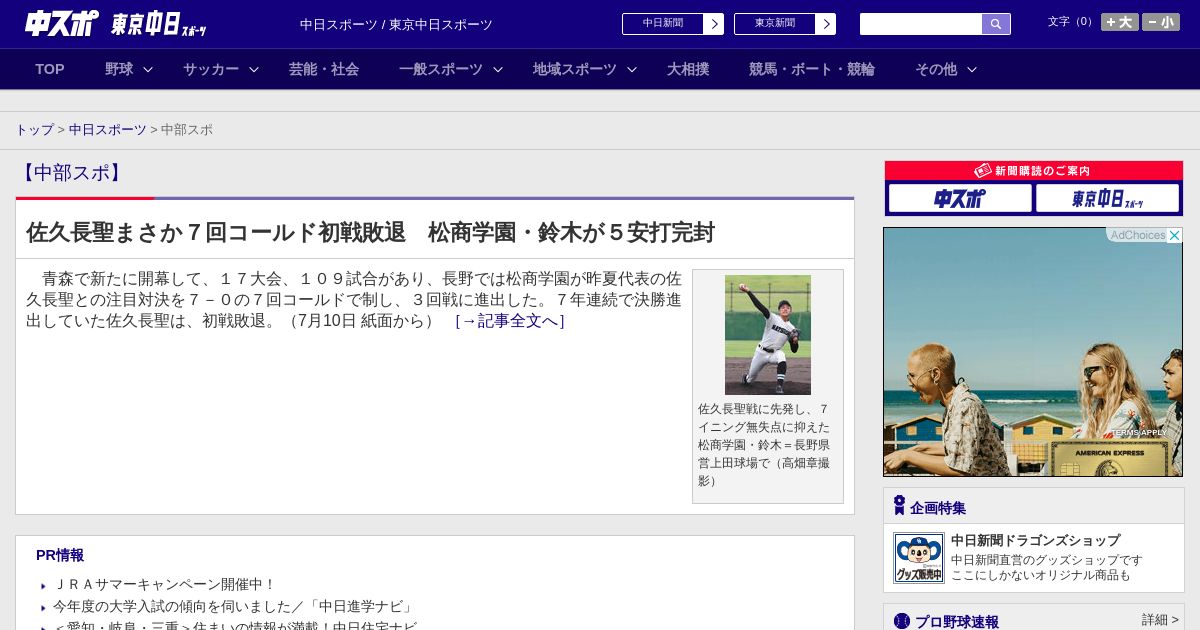Viewport: 1200px width, 630px height.
Task: Close the ad with X icon
Action: click(1175, 235)
